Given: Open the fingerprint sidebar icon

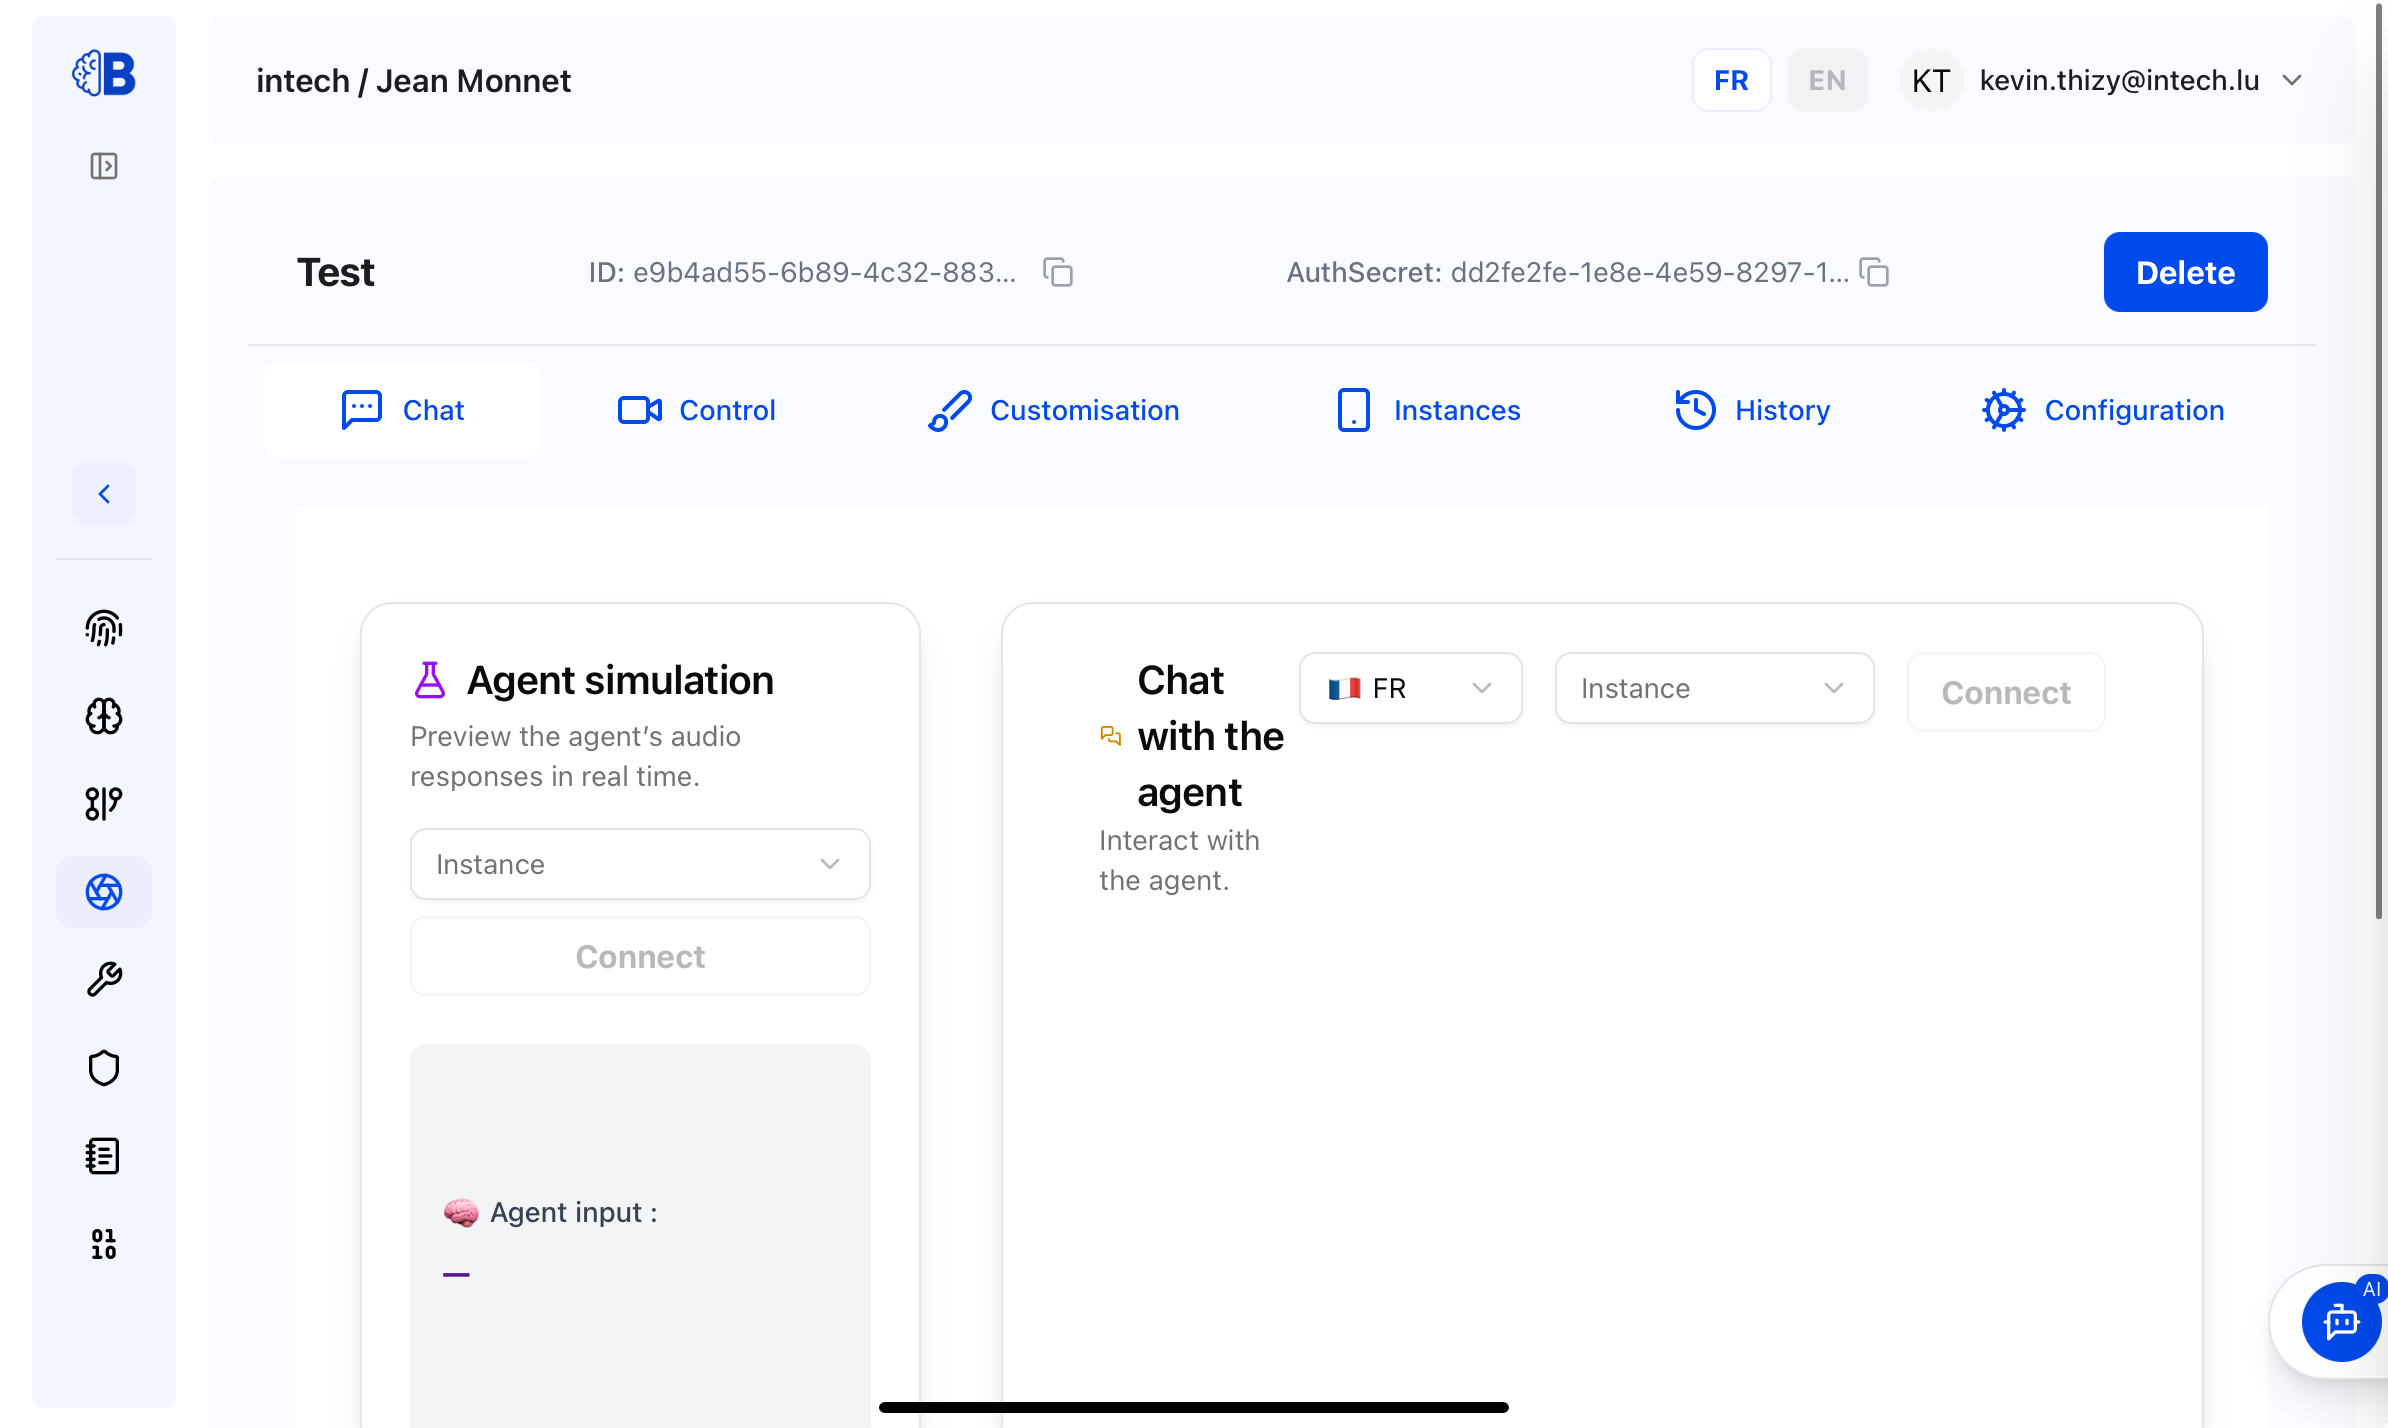Looking at the screenshot, I should (x=104, y=628).
